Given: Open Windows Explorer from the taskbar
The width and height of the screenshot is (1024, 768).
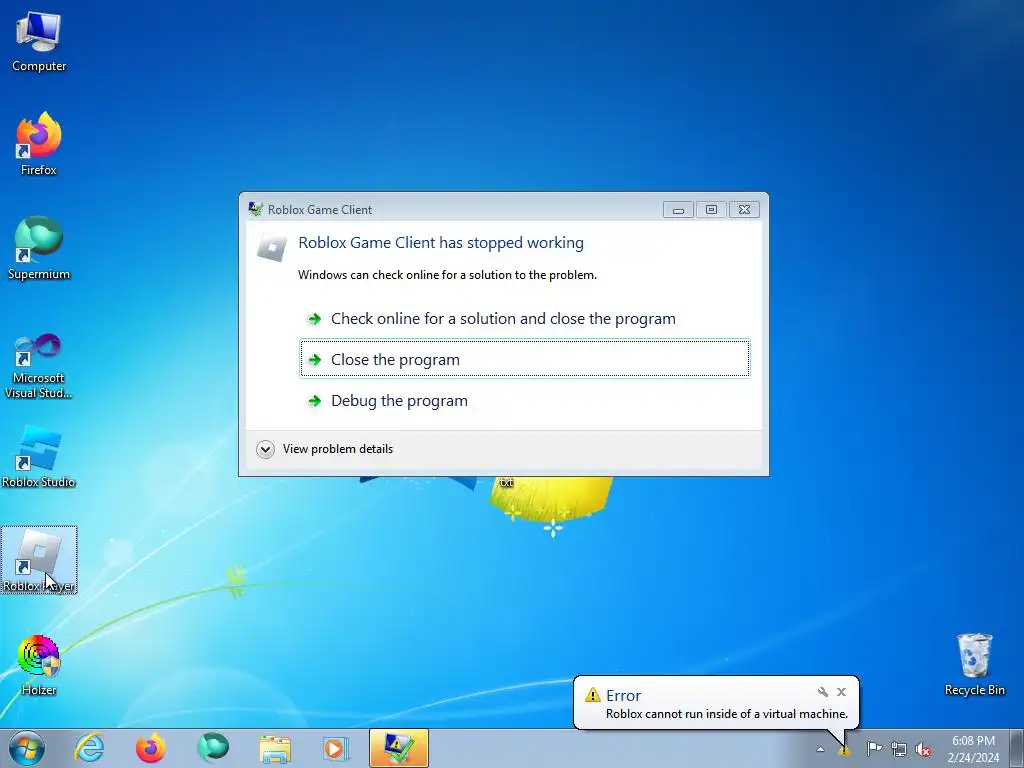Looking at the screenshot, I should (x=275, y=748).
